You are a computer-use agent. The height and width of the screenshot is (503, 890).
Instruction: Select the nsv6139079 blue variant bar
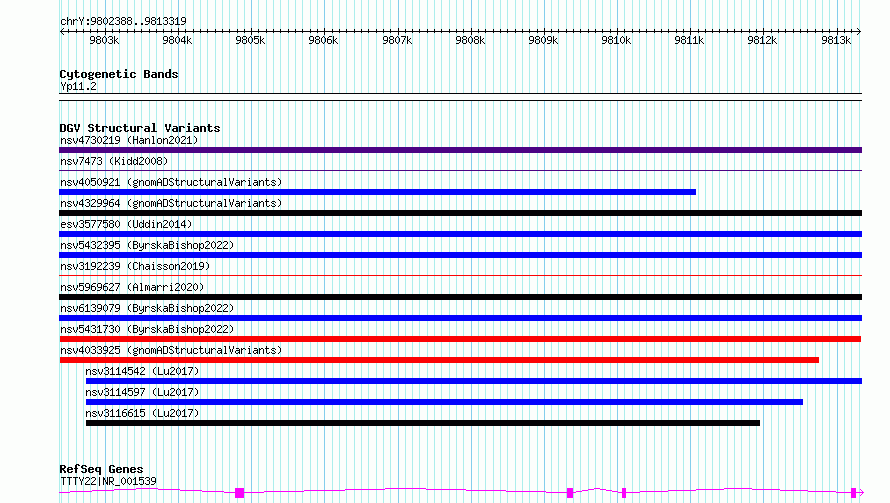click(460, 318)
